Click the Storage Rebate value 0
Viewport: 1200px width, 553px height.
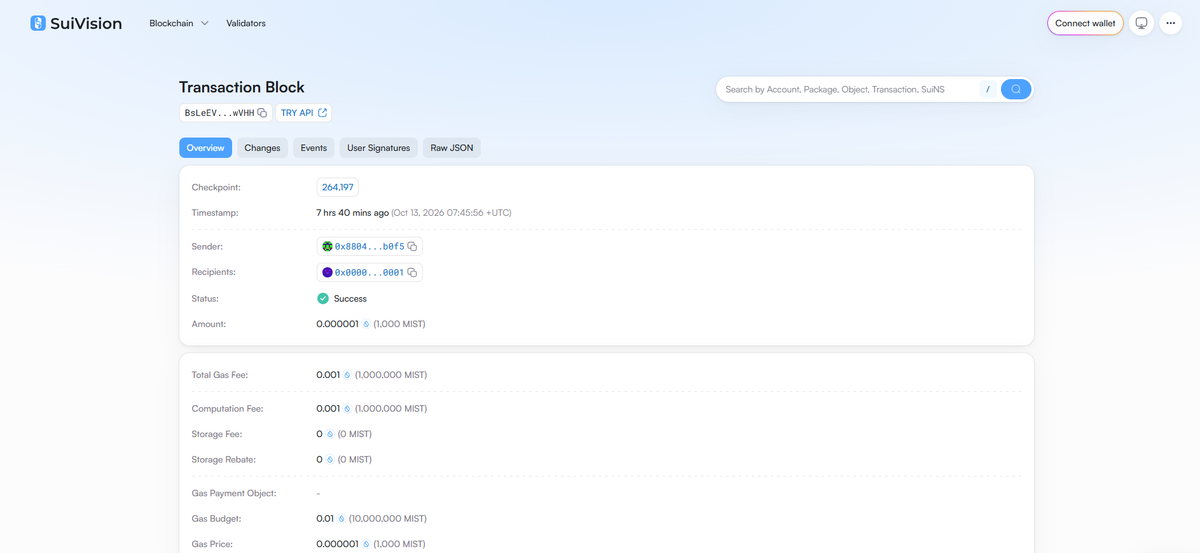[320, 460]
